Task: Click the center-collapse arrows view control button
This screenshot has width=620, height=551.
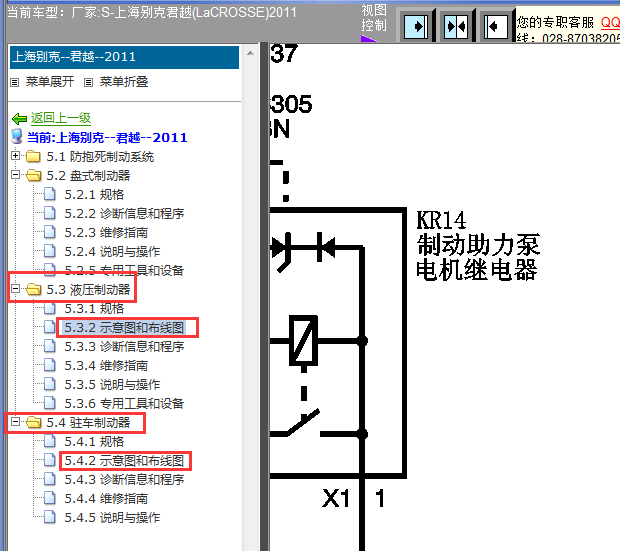Action: [x=456, y=27]
